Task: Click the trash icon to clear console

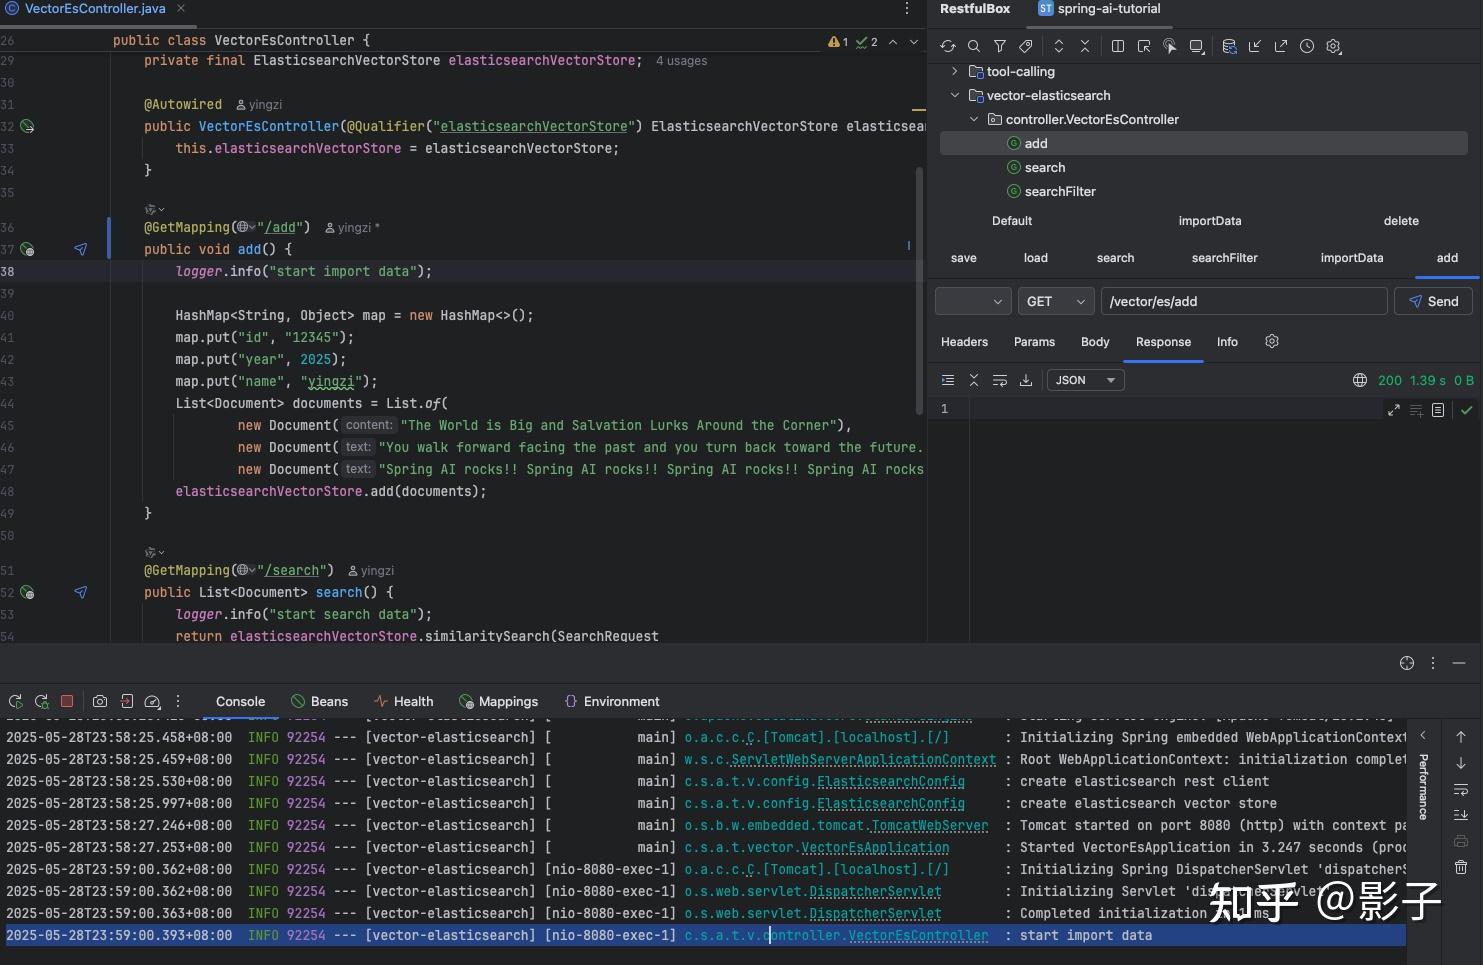Action: tap(1461, 867)
